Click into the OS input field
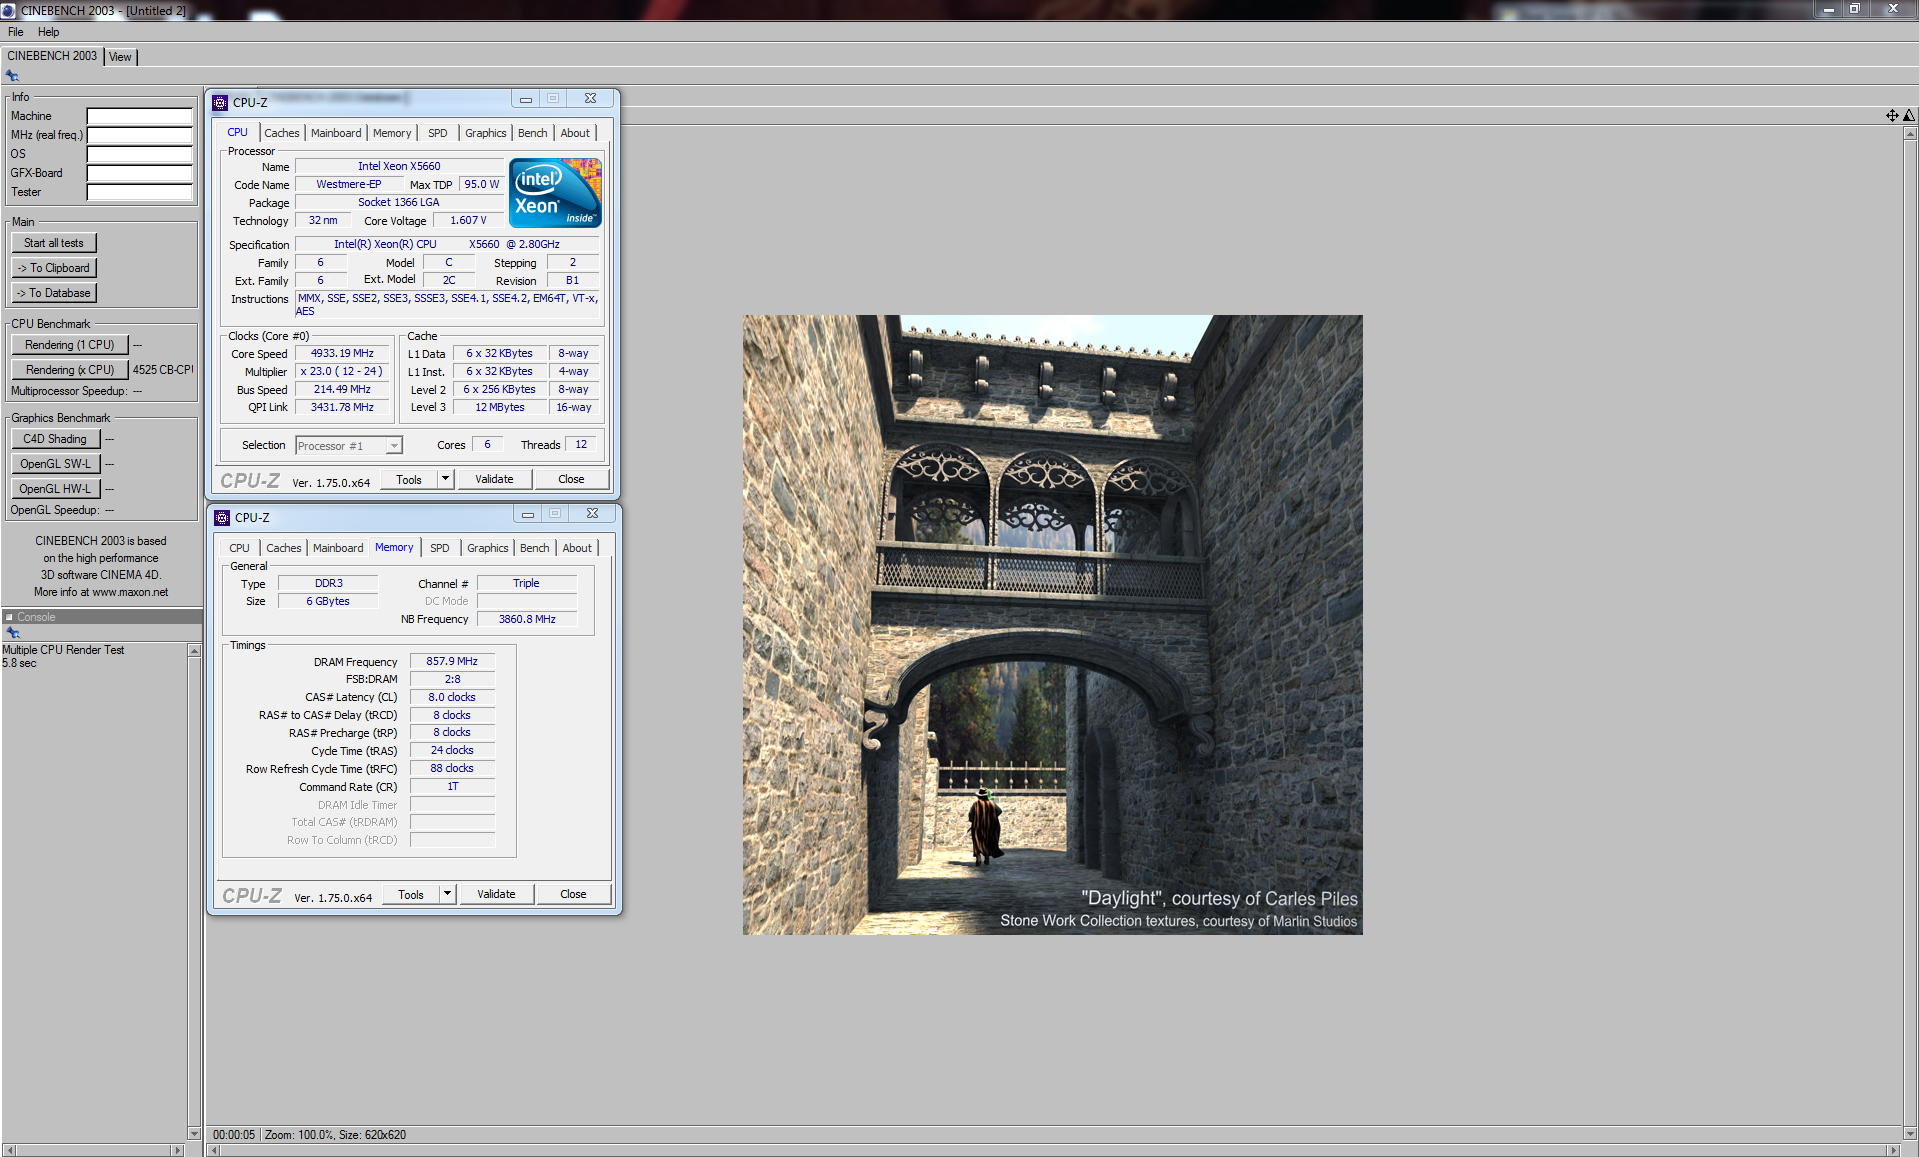 (x=139, y=154)
